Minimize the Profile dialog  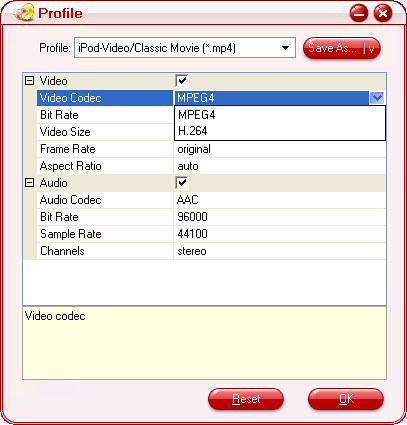(359, 14)
